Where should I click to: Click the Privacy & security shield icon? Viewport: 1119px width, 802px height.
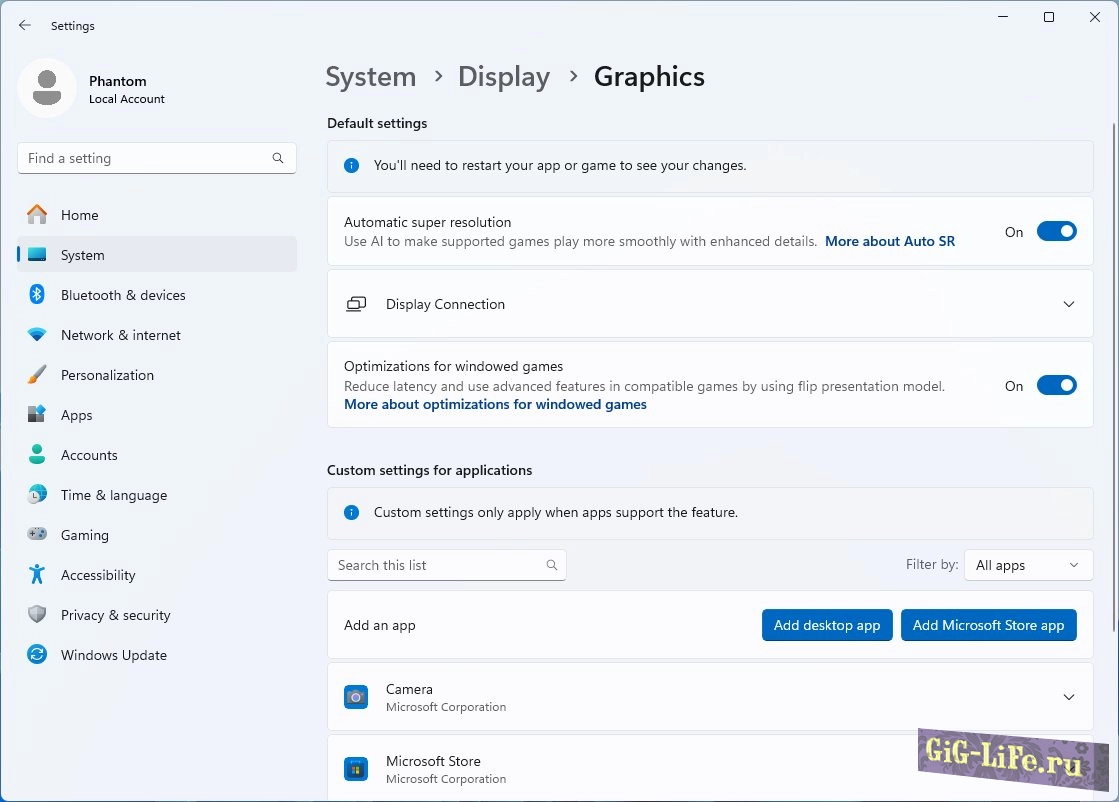point(37,615)
